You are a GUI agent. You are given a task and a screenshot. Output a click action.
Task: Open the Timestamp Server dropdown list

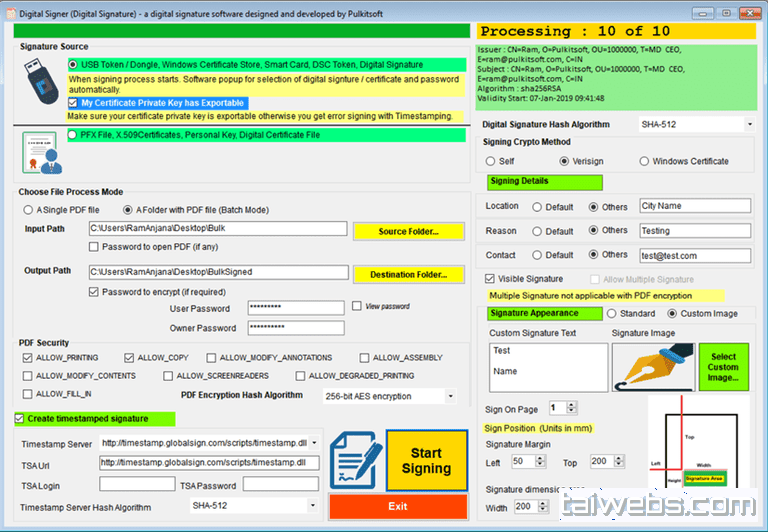313,442
